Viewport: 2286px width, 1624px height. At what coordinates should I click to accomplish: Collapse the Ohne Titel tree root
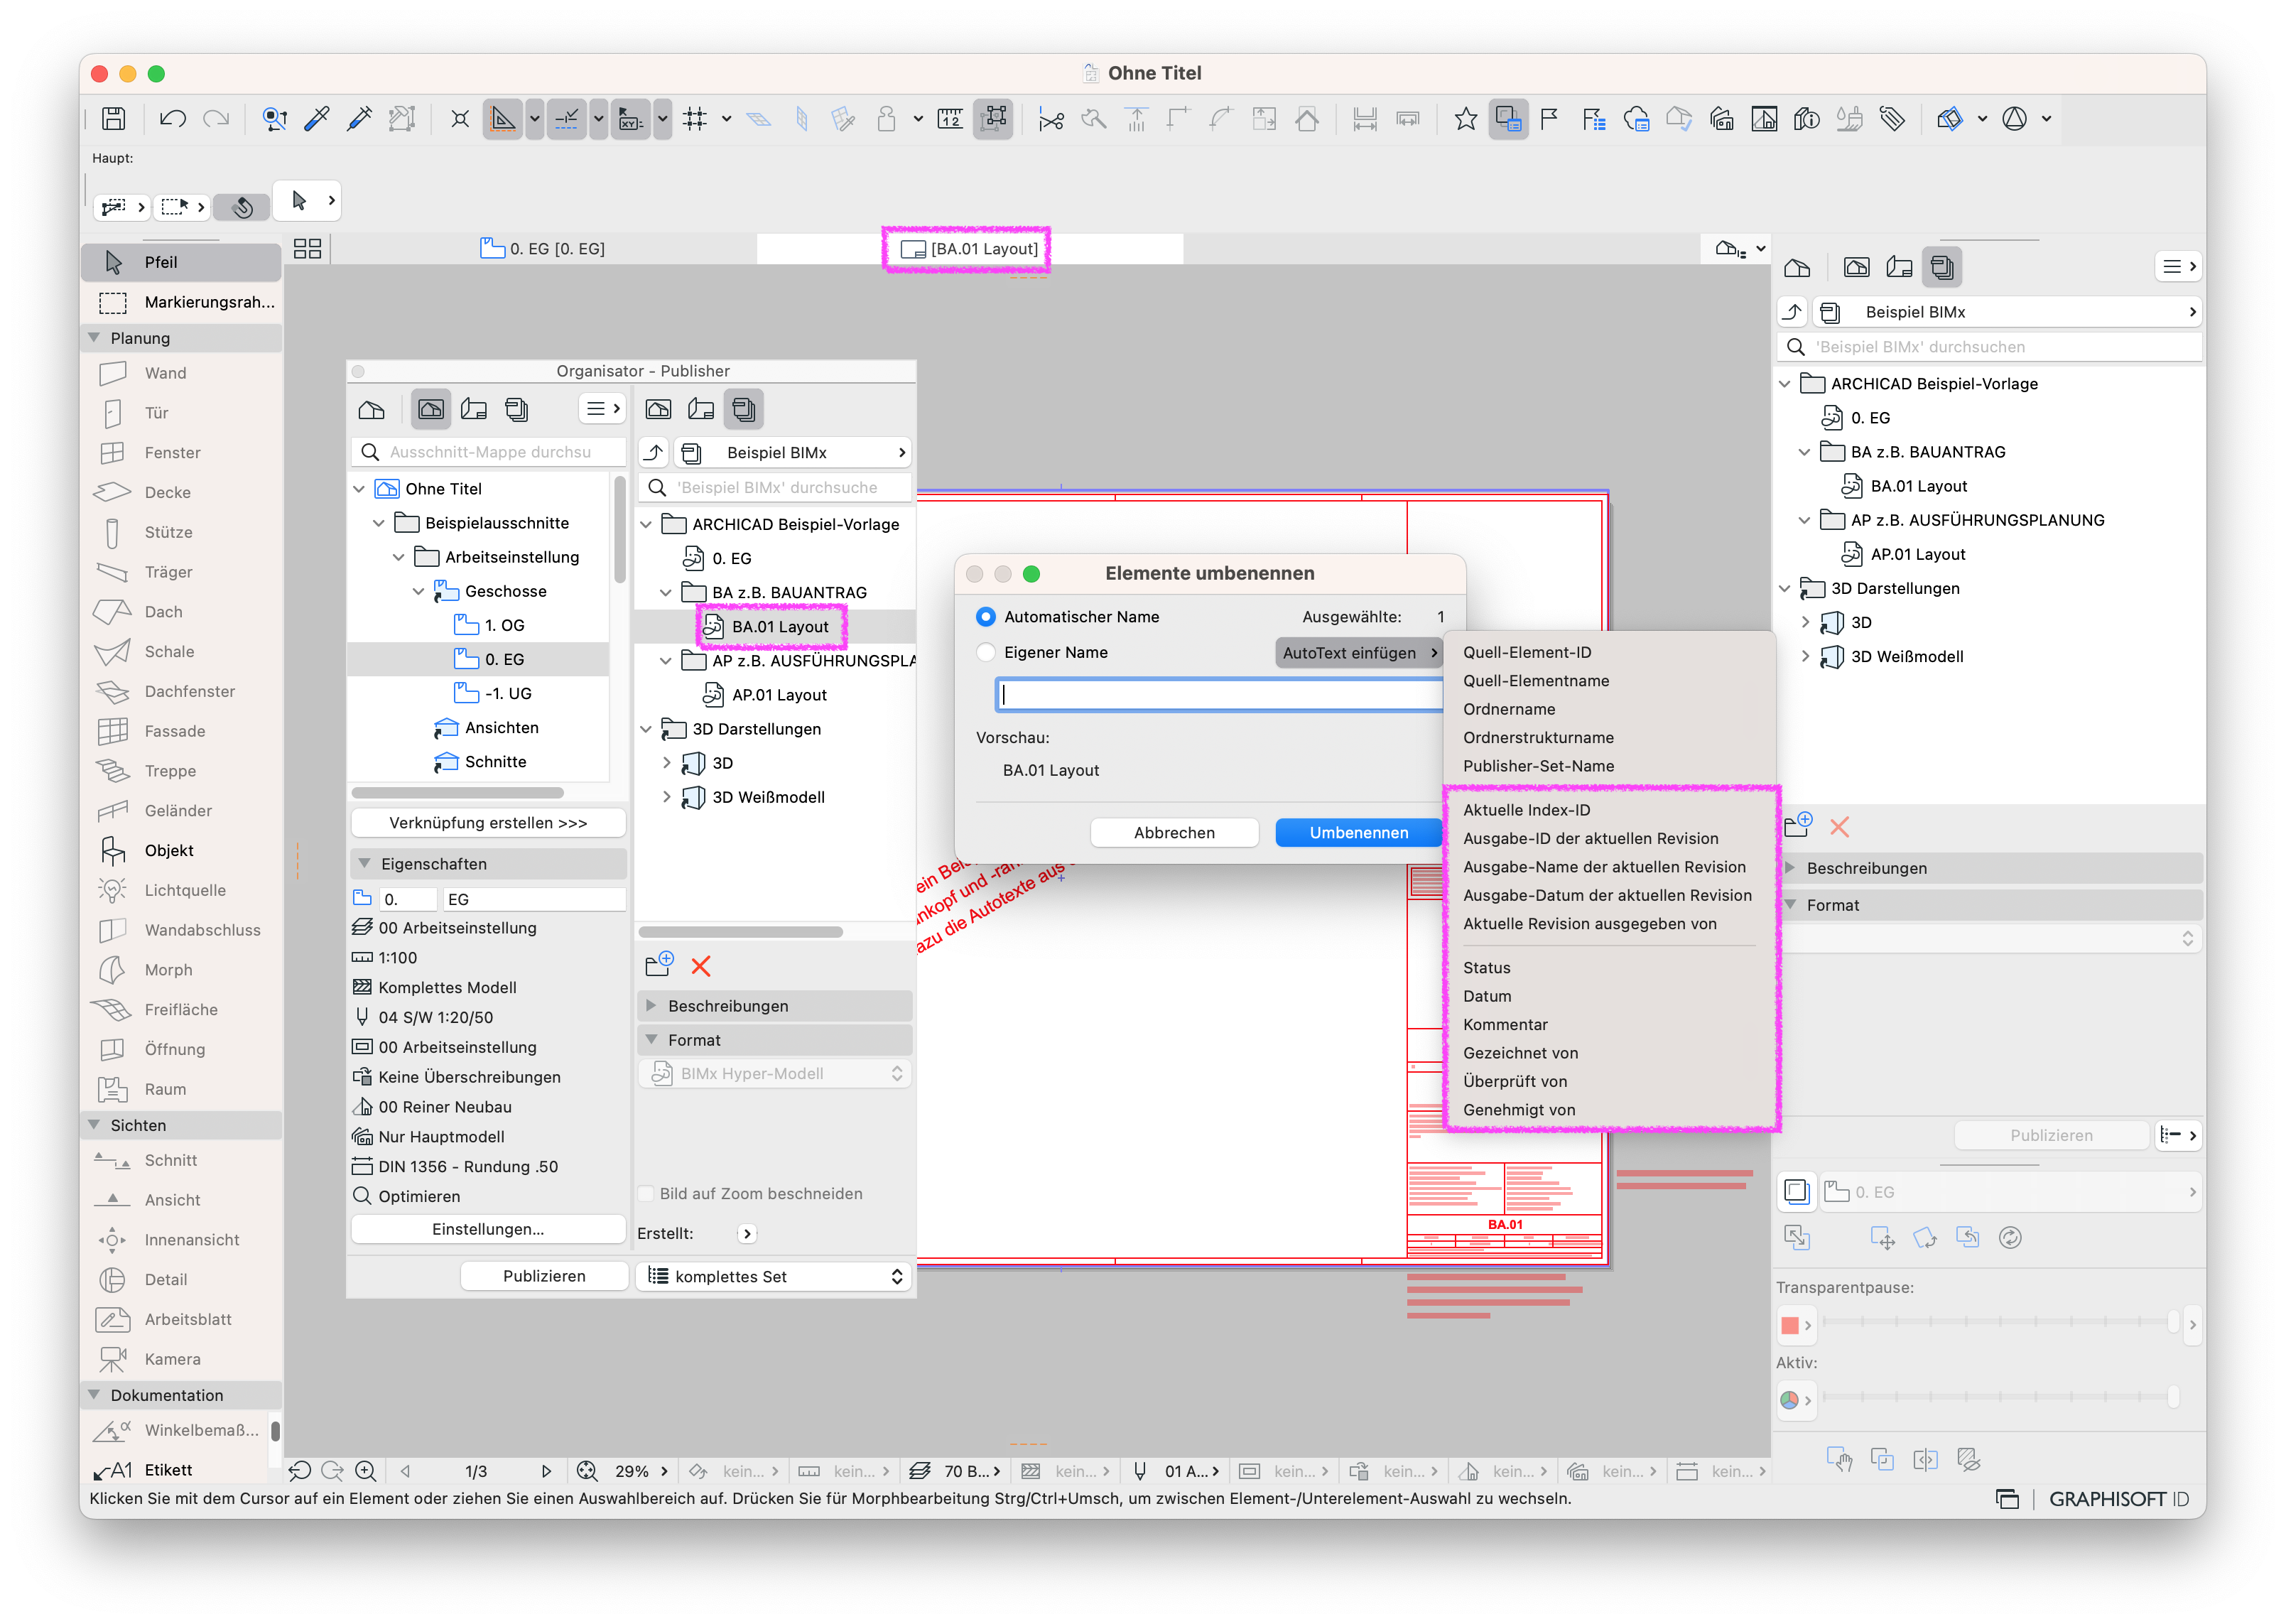[359, 489]
